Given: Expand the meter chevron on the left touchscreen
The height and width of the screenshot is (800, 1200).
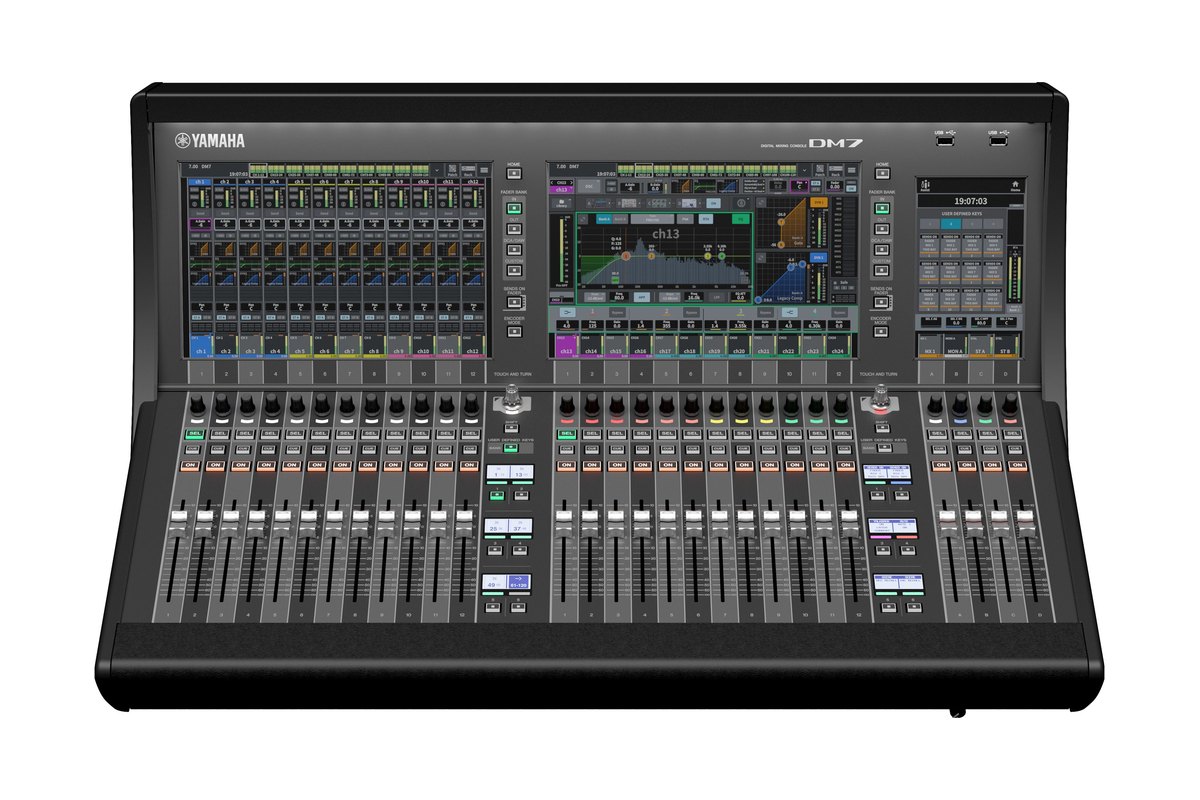Looking at the screenshot, I should point(437,170).
